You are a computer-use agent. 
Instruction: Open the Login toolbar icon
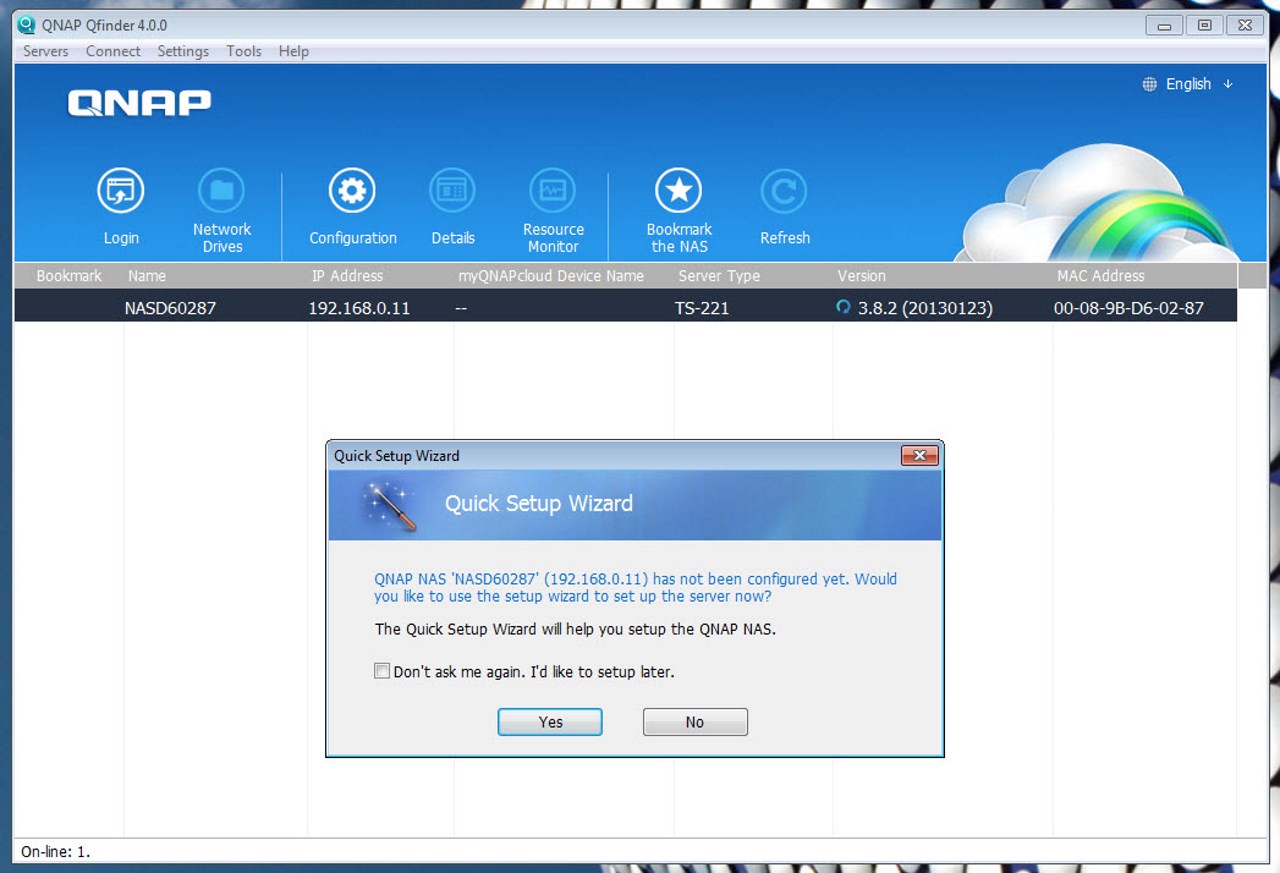(x=121, y=191)
